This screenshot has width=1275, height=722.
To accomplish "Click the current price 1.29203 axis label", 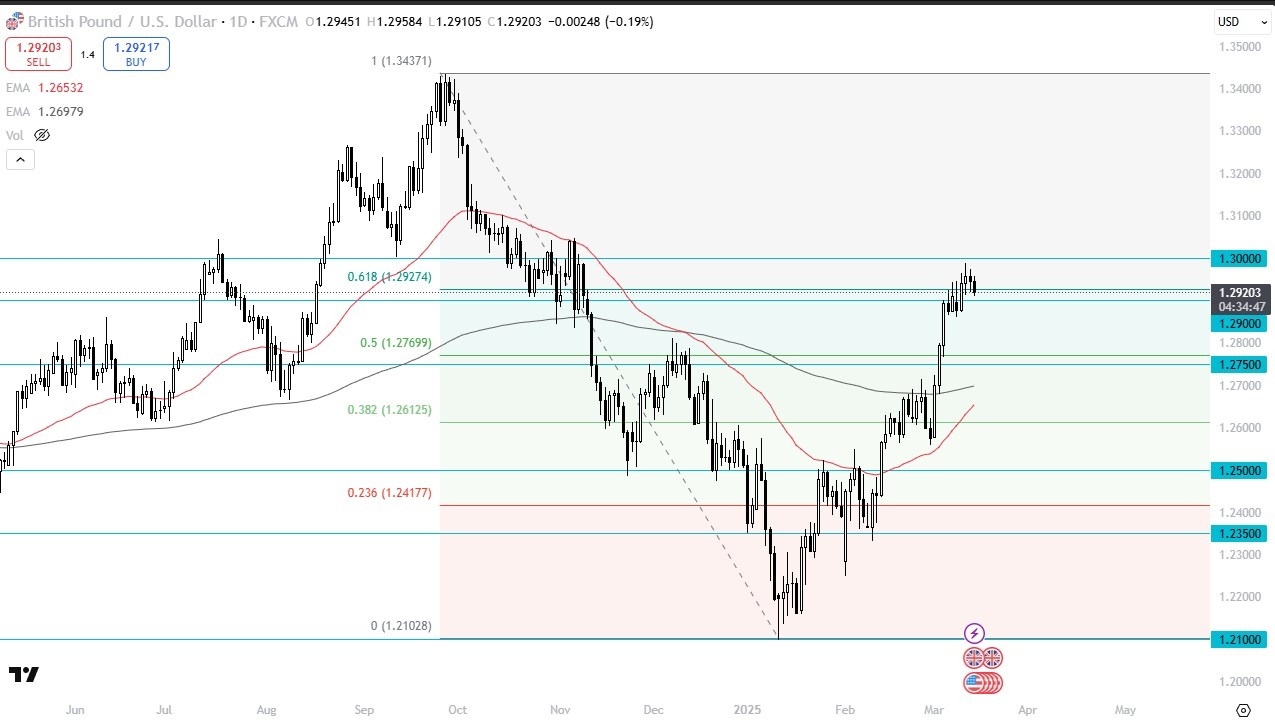I will coord(1240,292).
